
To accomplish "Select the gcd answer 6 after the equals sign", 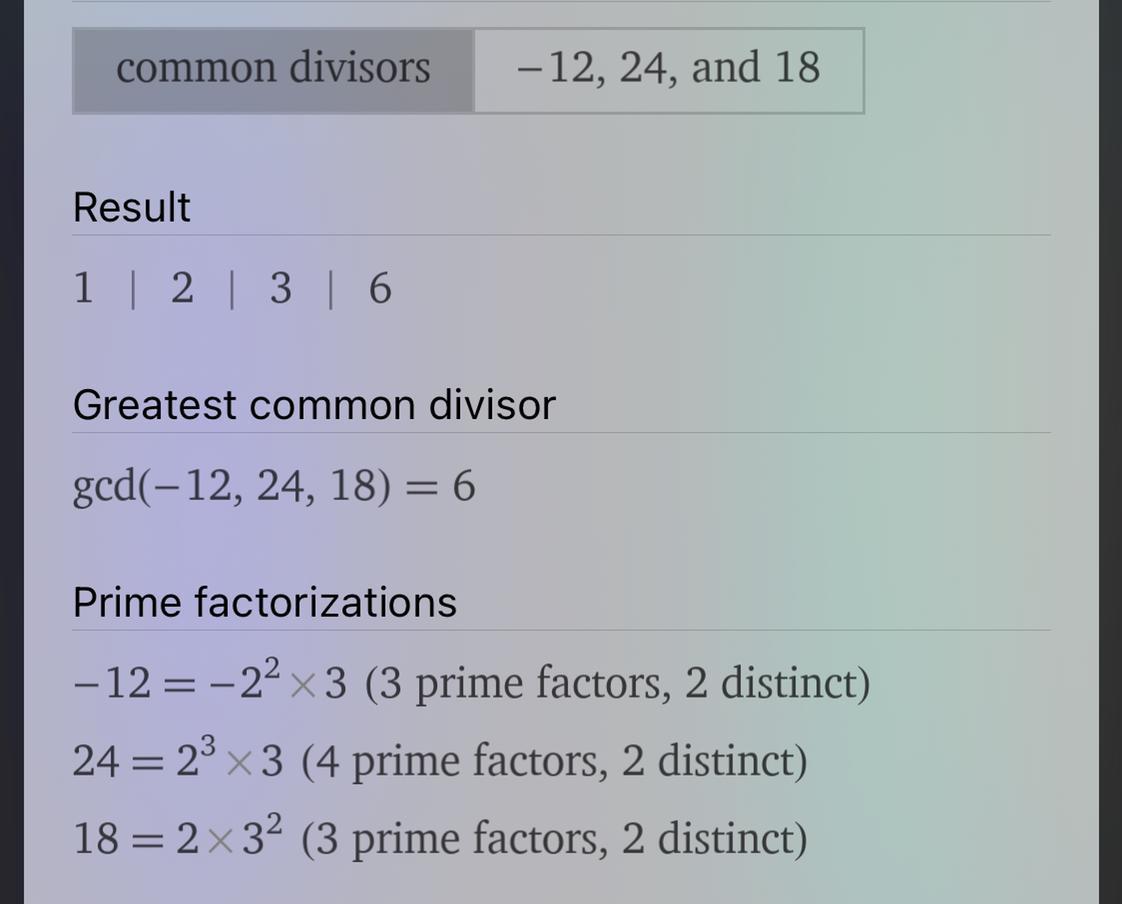I will 464,487.
